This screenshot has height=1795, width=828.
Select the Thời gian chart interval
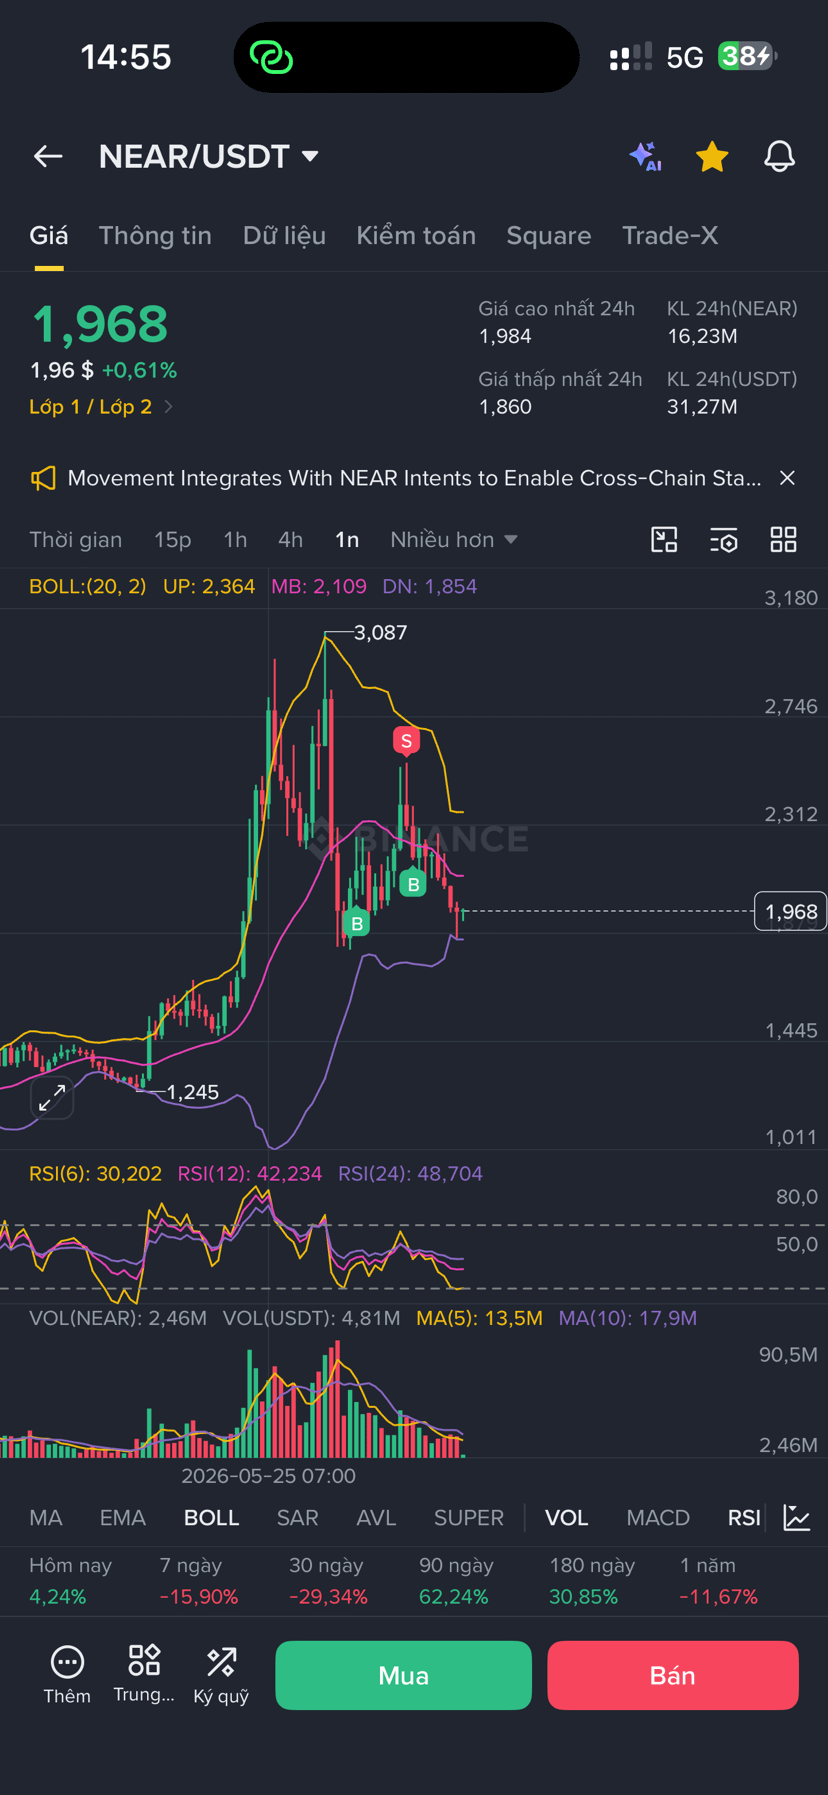pos(76,540)
